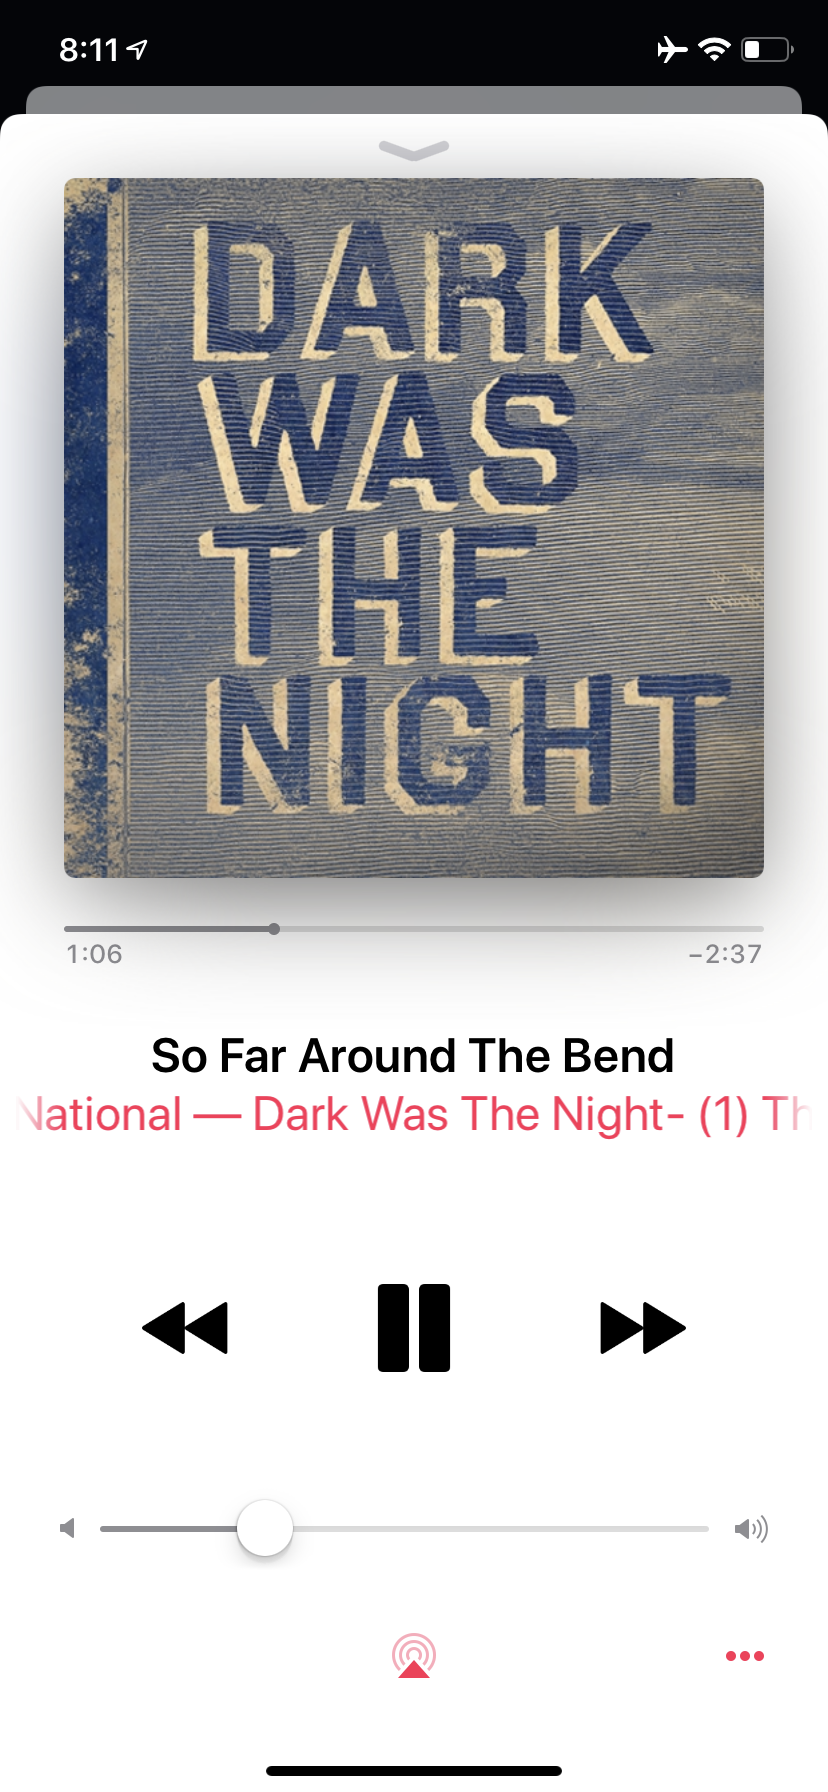Screen dimensions: 828x1792
Task: Tap the battery indicator in status bar
Action: coord(767,49)
